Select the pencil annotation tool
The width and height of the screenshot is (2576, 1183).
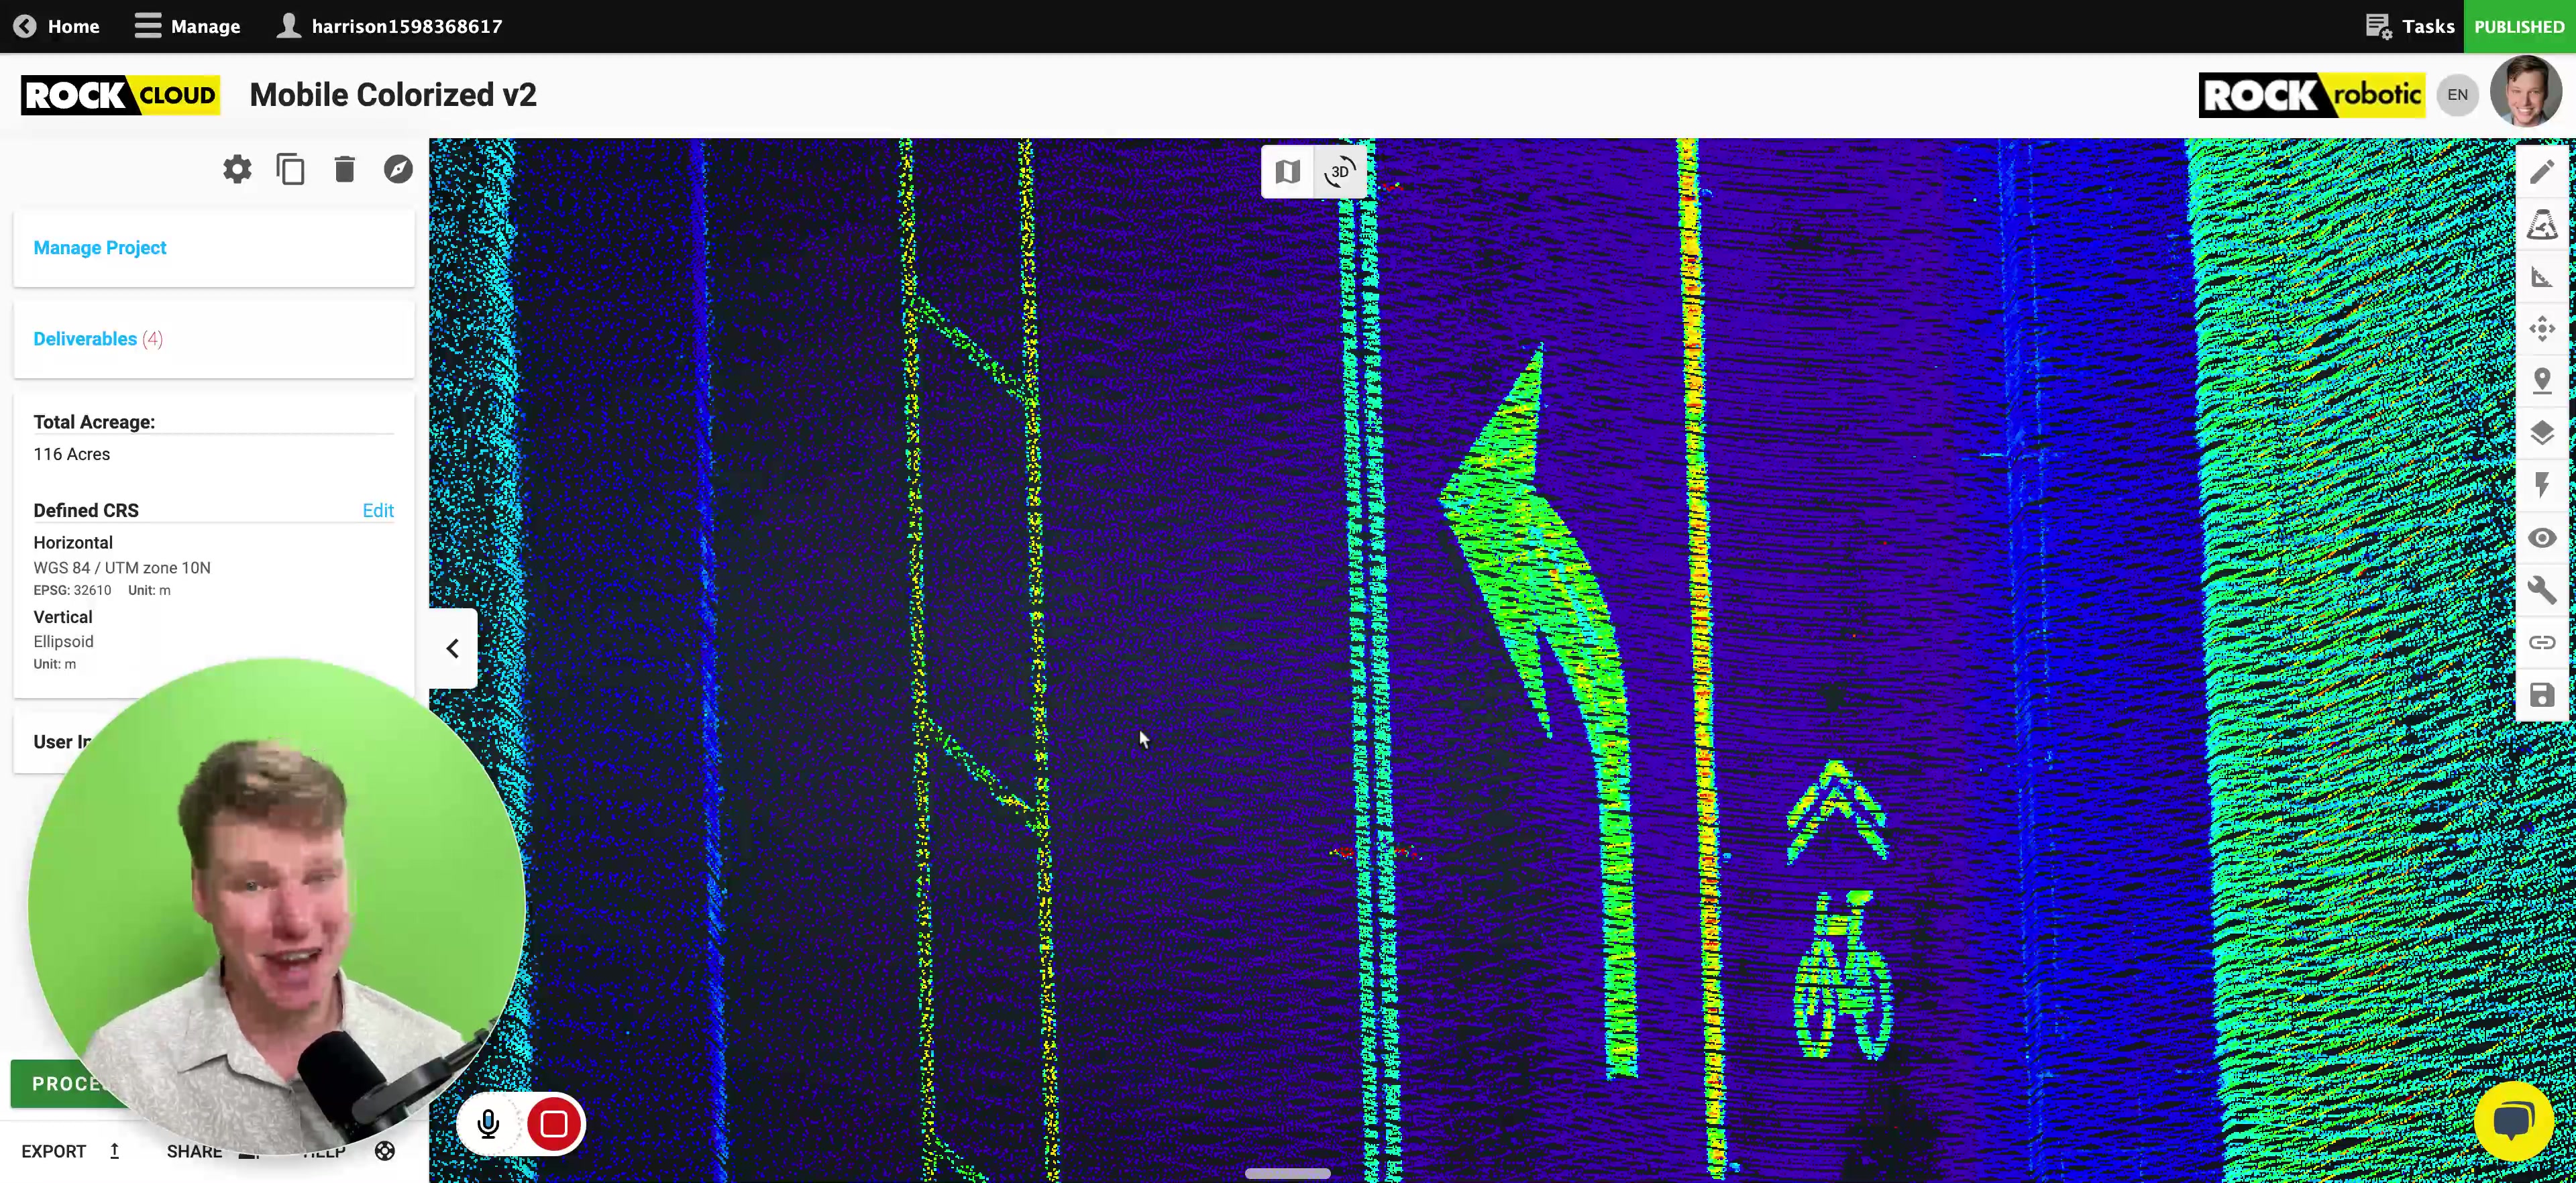(x=2541, y=172)
